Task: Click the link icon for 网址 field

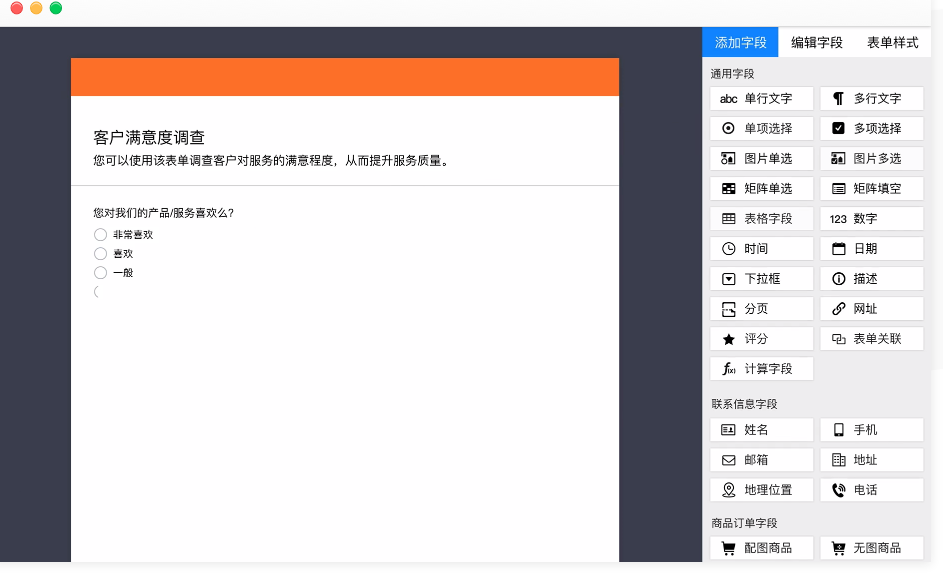Action: click(838, 309)
